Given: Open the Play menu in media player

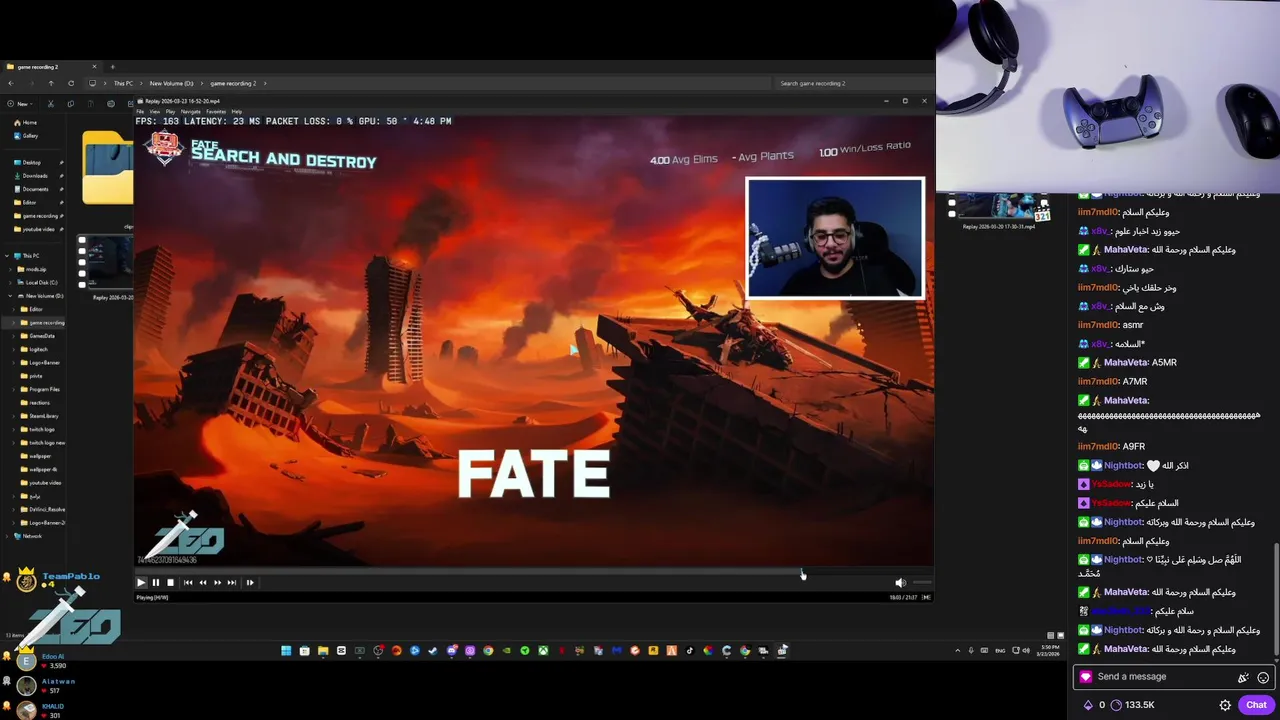Looking at the screenshot, I should [170, 111].
